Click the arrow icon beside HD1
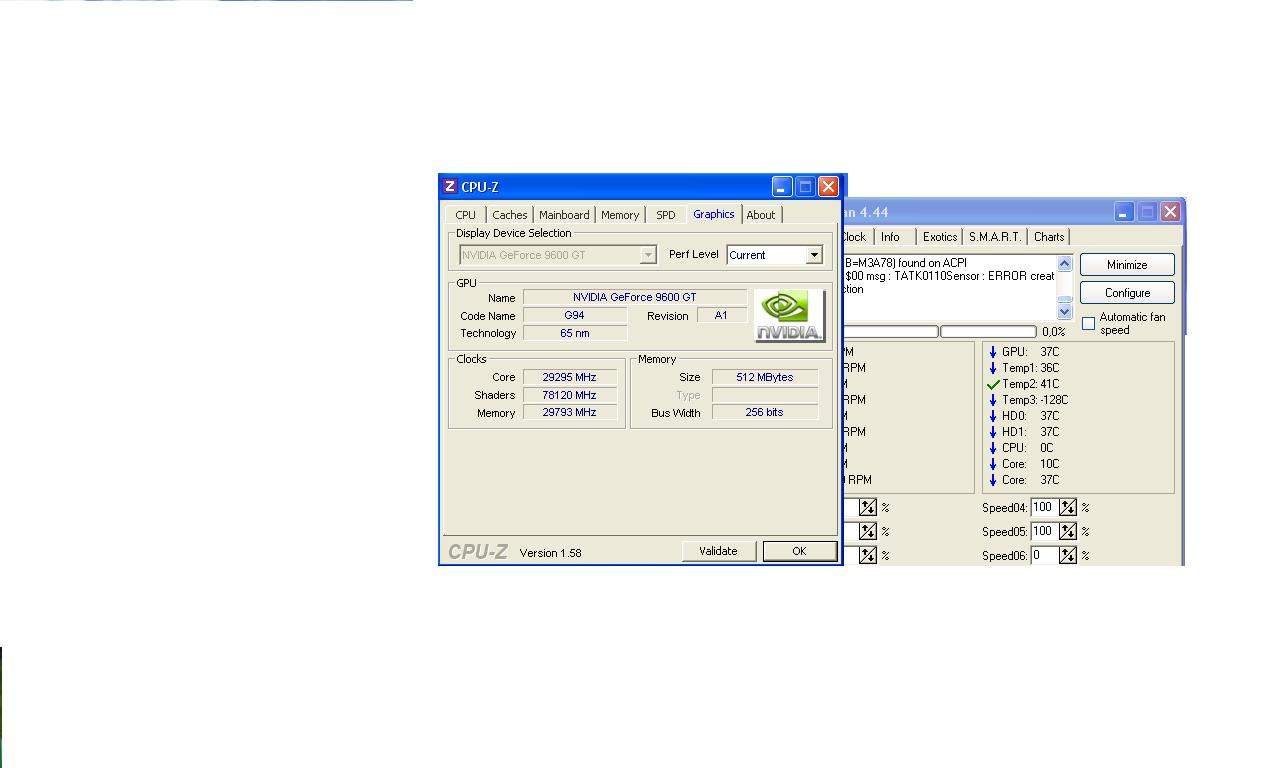1280x768 pixels. point(993,432)
